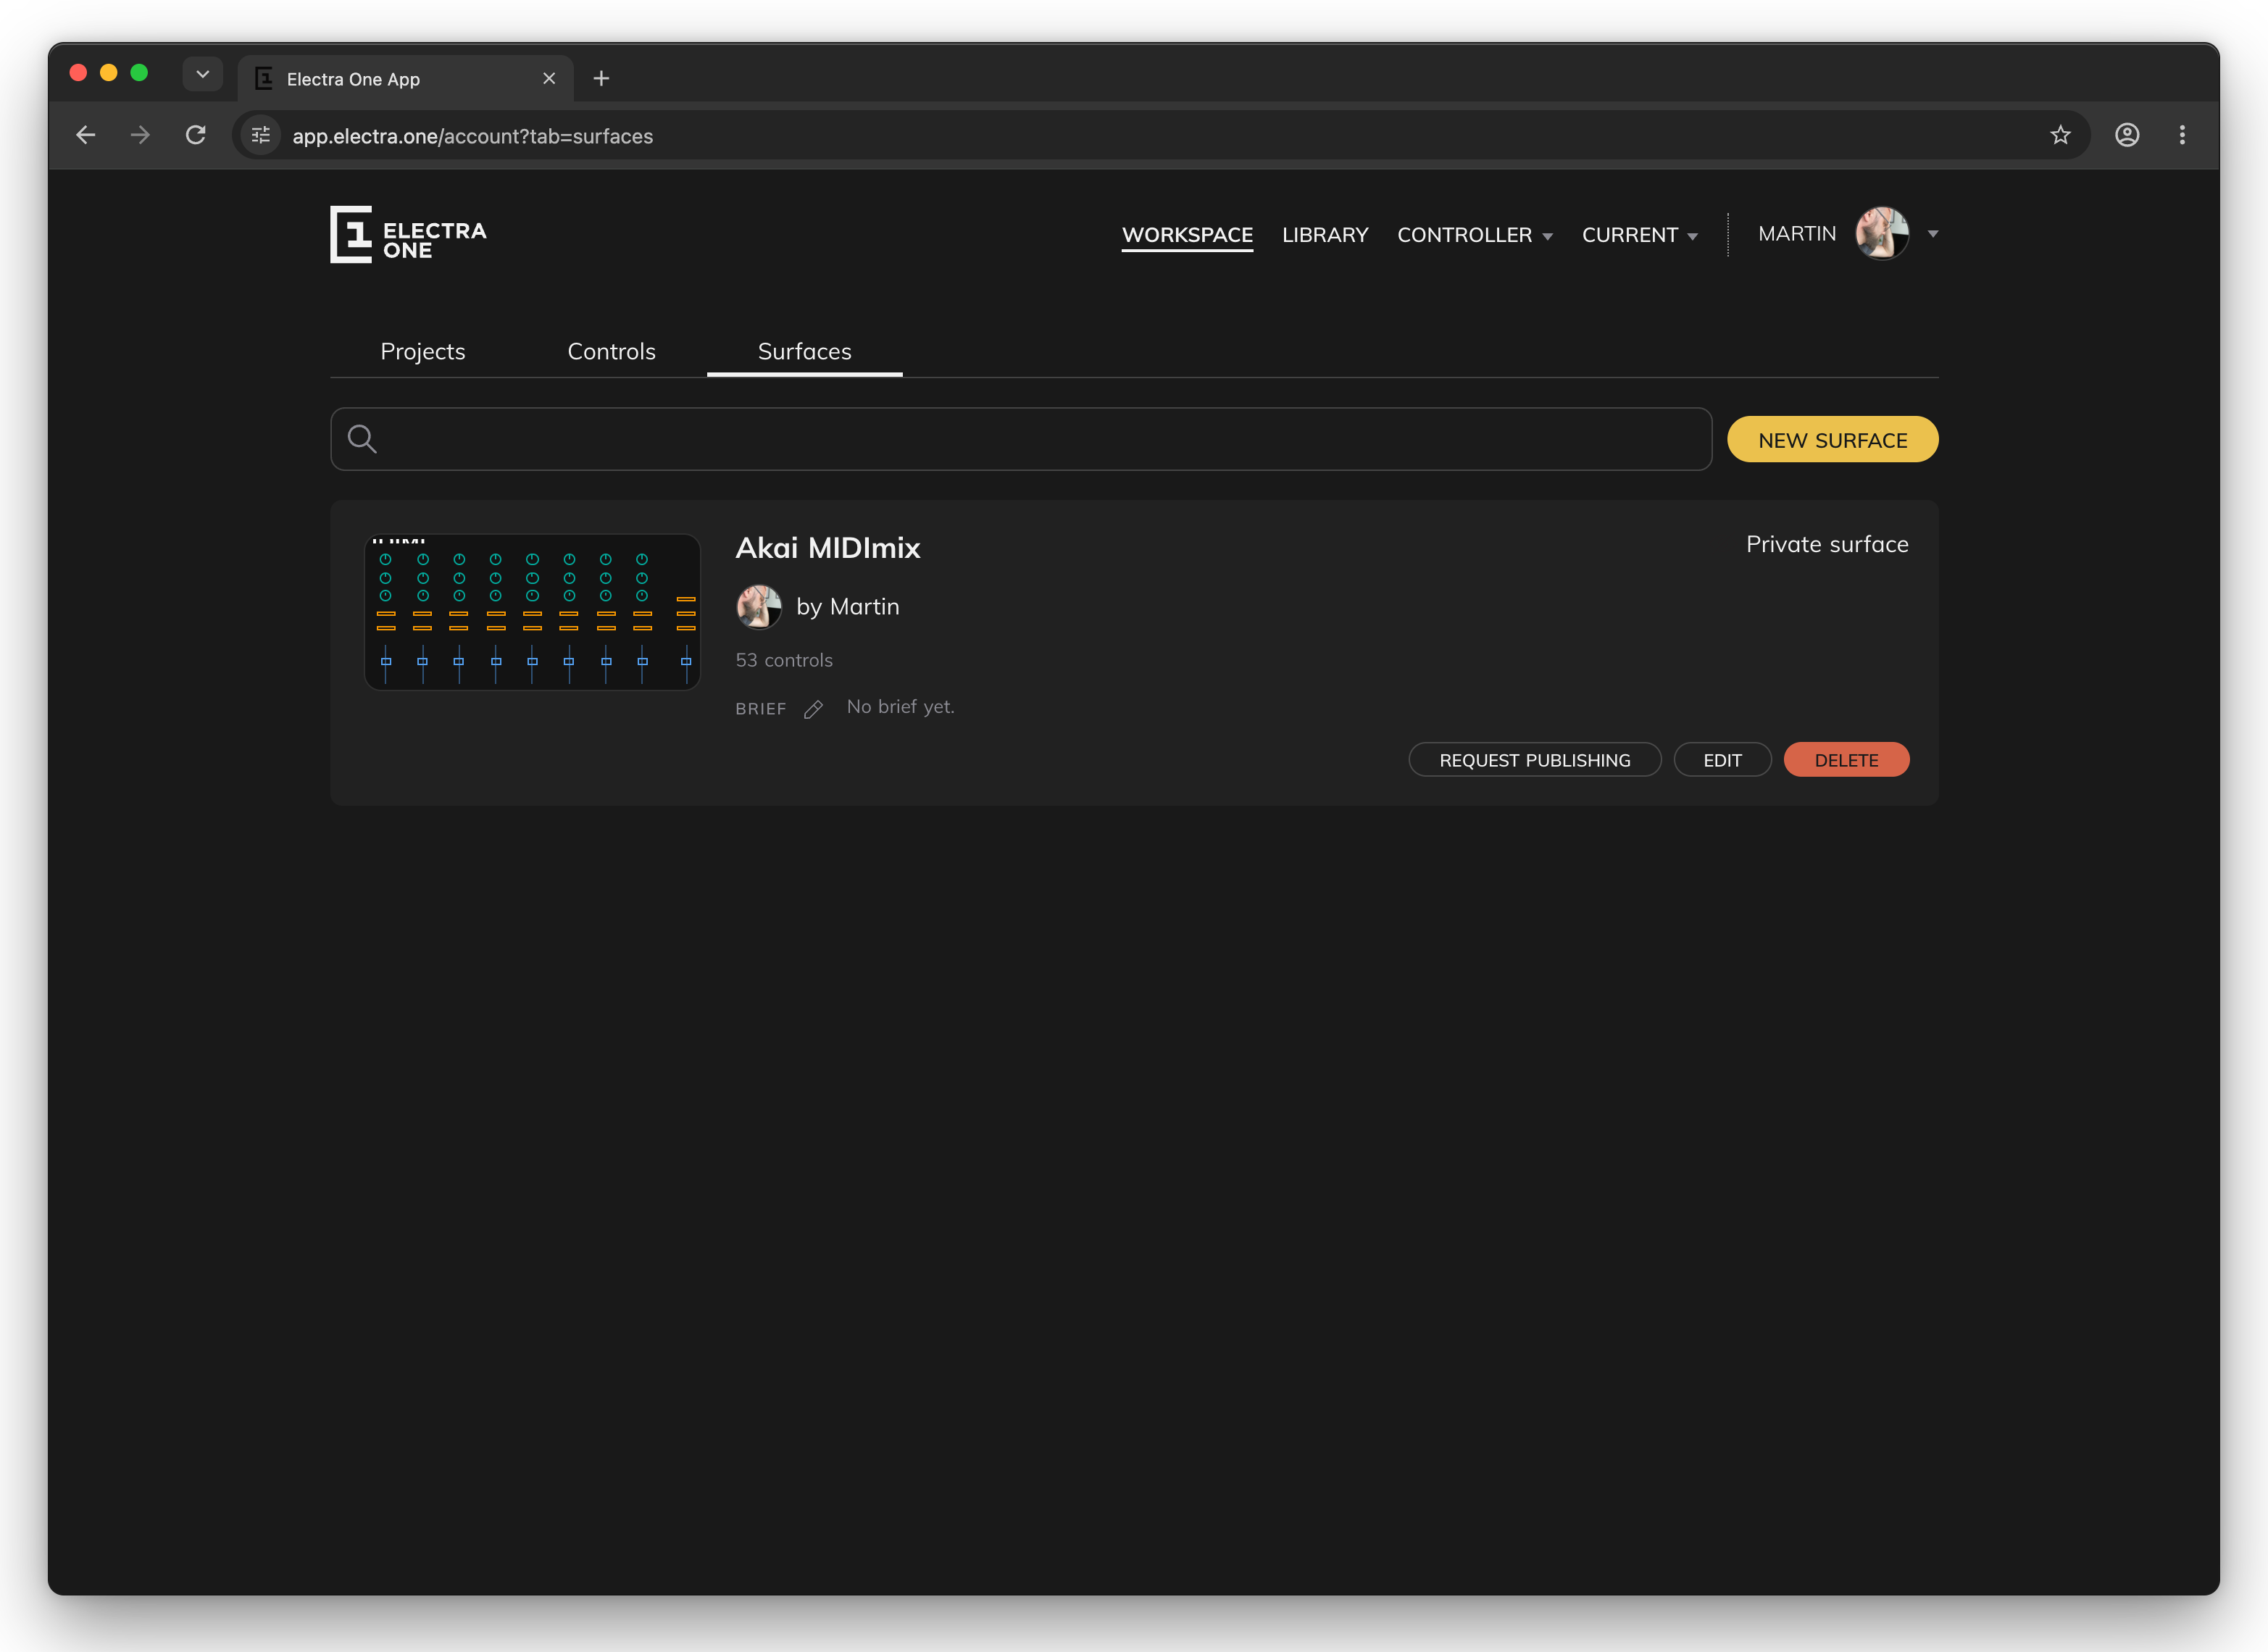Viewport: 2268px width, 1652px height.
Task: Close the Electra One App tab
Action: click(x=549, y=78)
